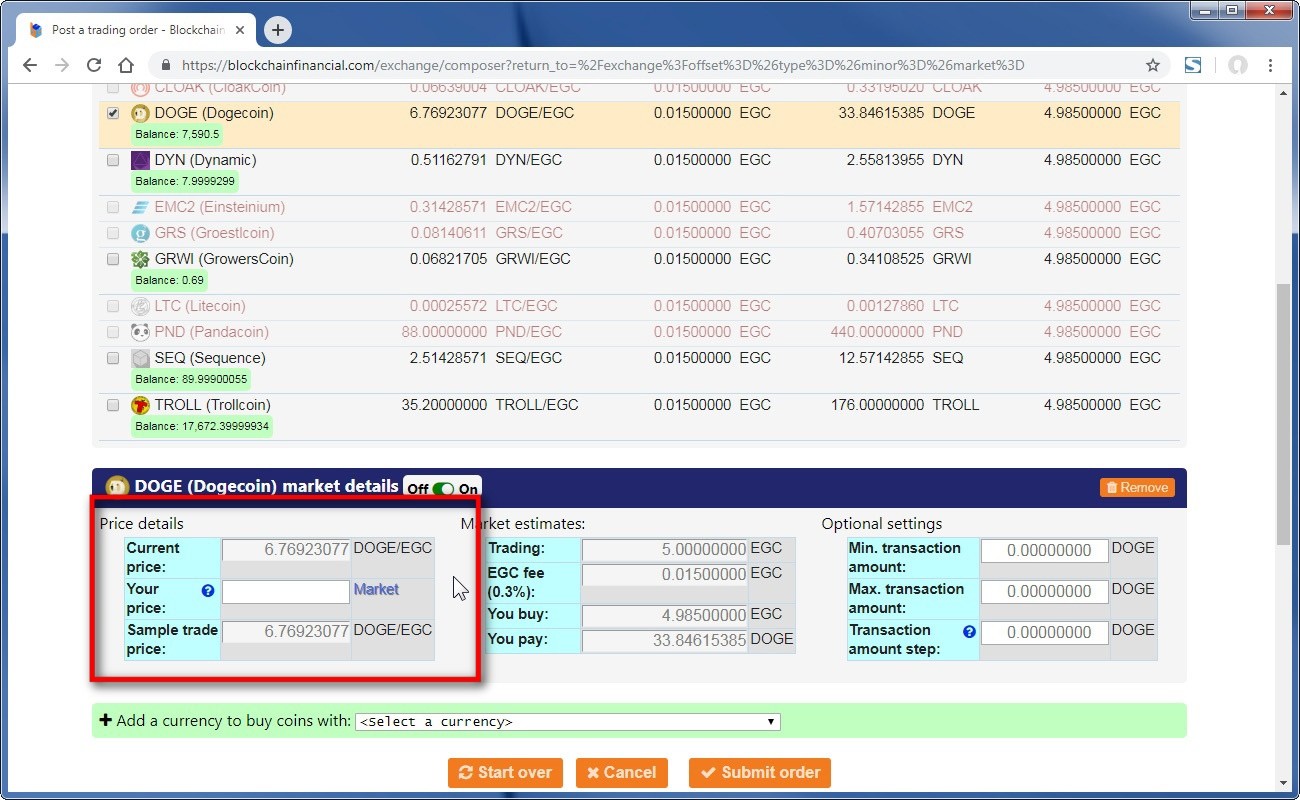Click the GrowersCoin leaf icon

pyautogui.click(x=141, y=259)
